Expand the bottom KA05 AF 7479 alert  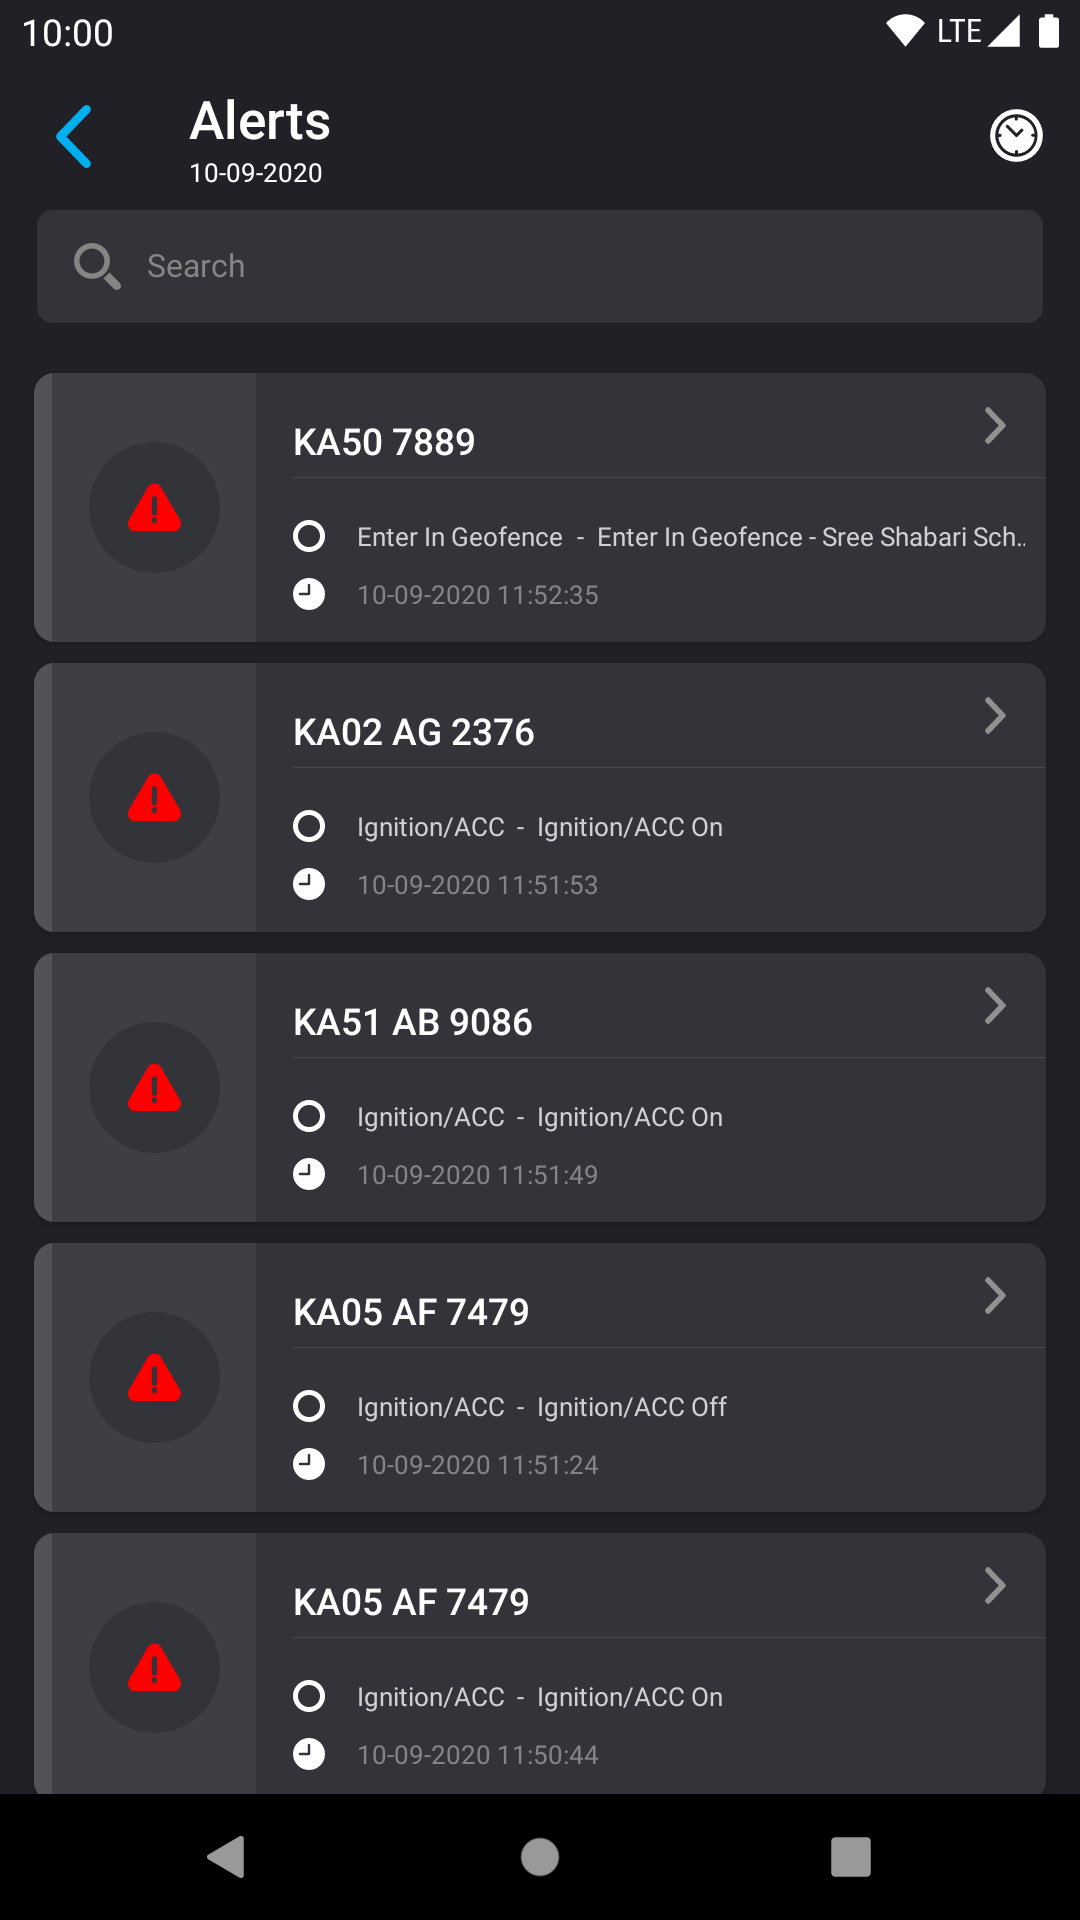[x=995, y=1585]
